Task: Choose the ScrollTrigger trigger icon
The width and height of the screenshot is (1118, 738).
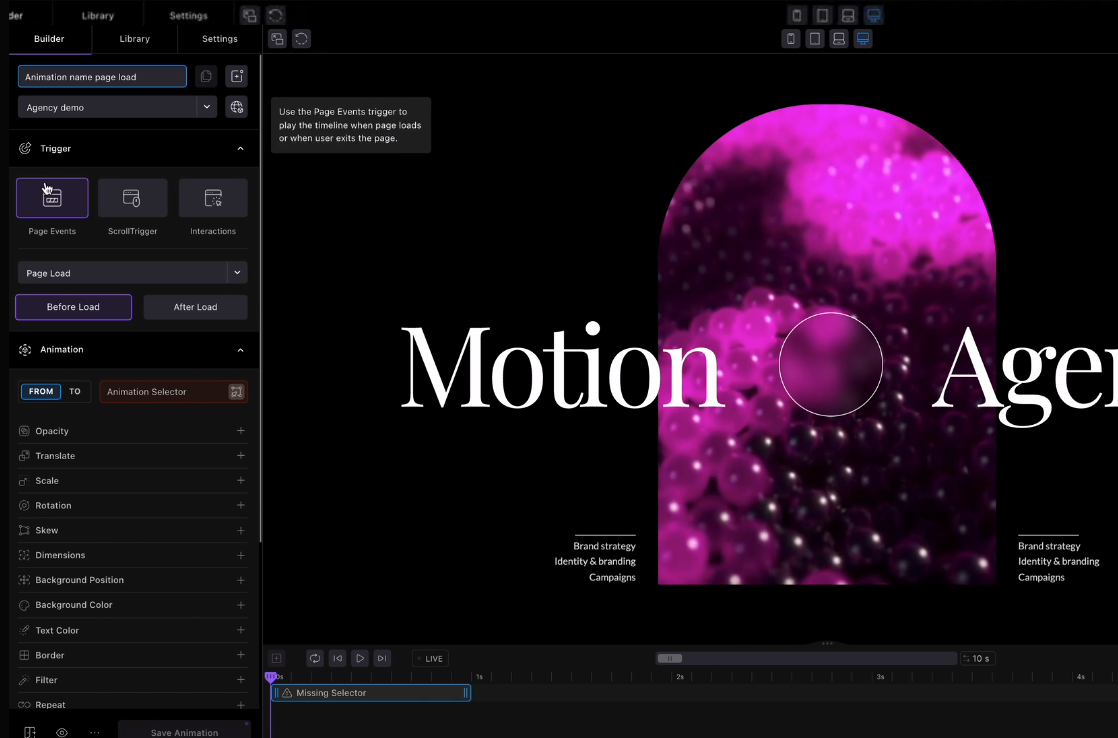Action: tap(132, 198)
